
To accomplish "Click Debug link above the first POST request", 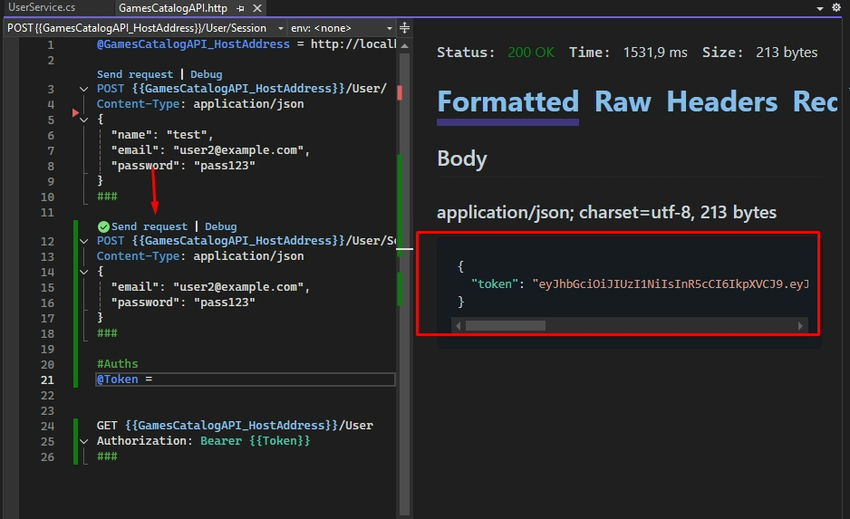I will click(x=206, y=74).
